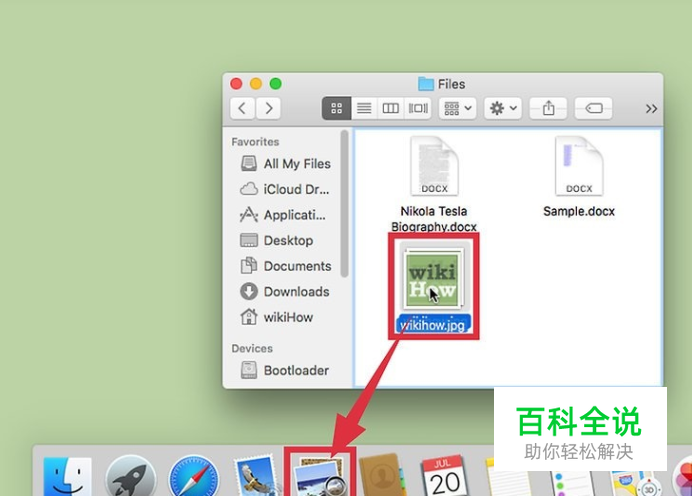This screenshot has height=496, width=692.
Task: Expand the toolbar overflow chevrons
Action: (651, 109)
